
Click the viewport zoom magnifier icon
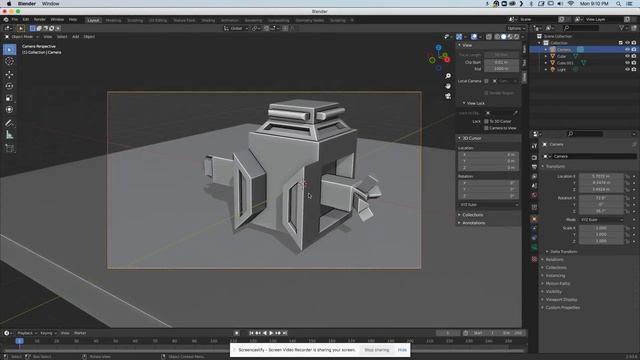click(x=448, y=76)
